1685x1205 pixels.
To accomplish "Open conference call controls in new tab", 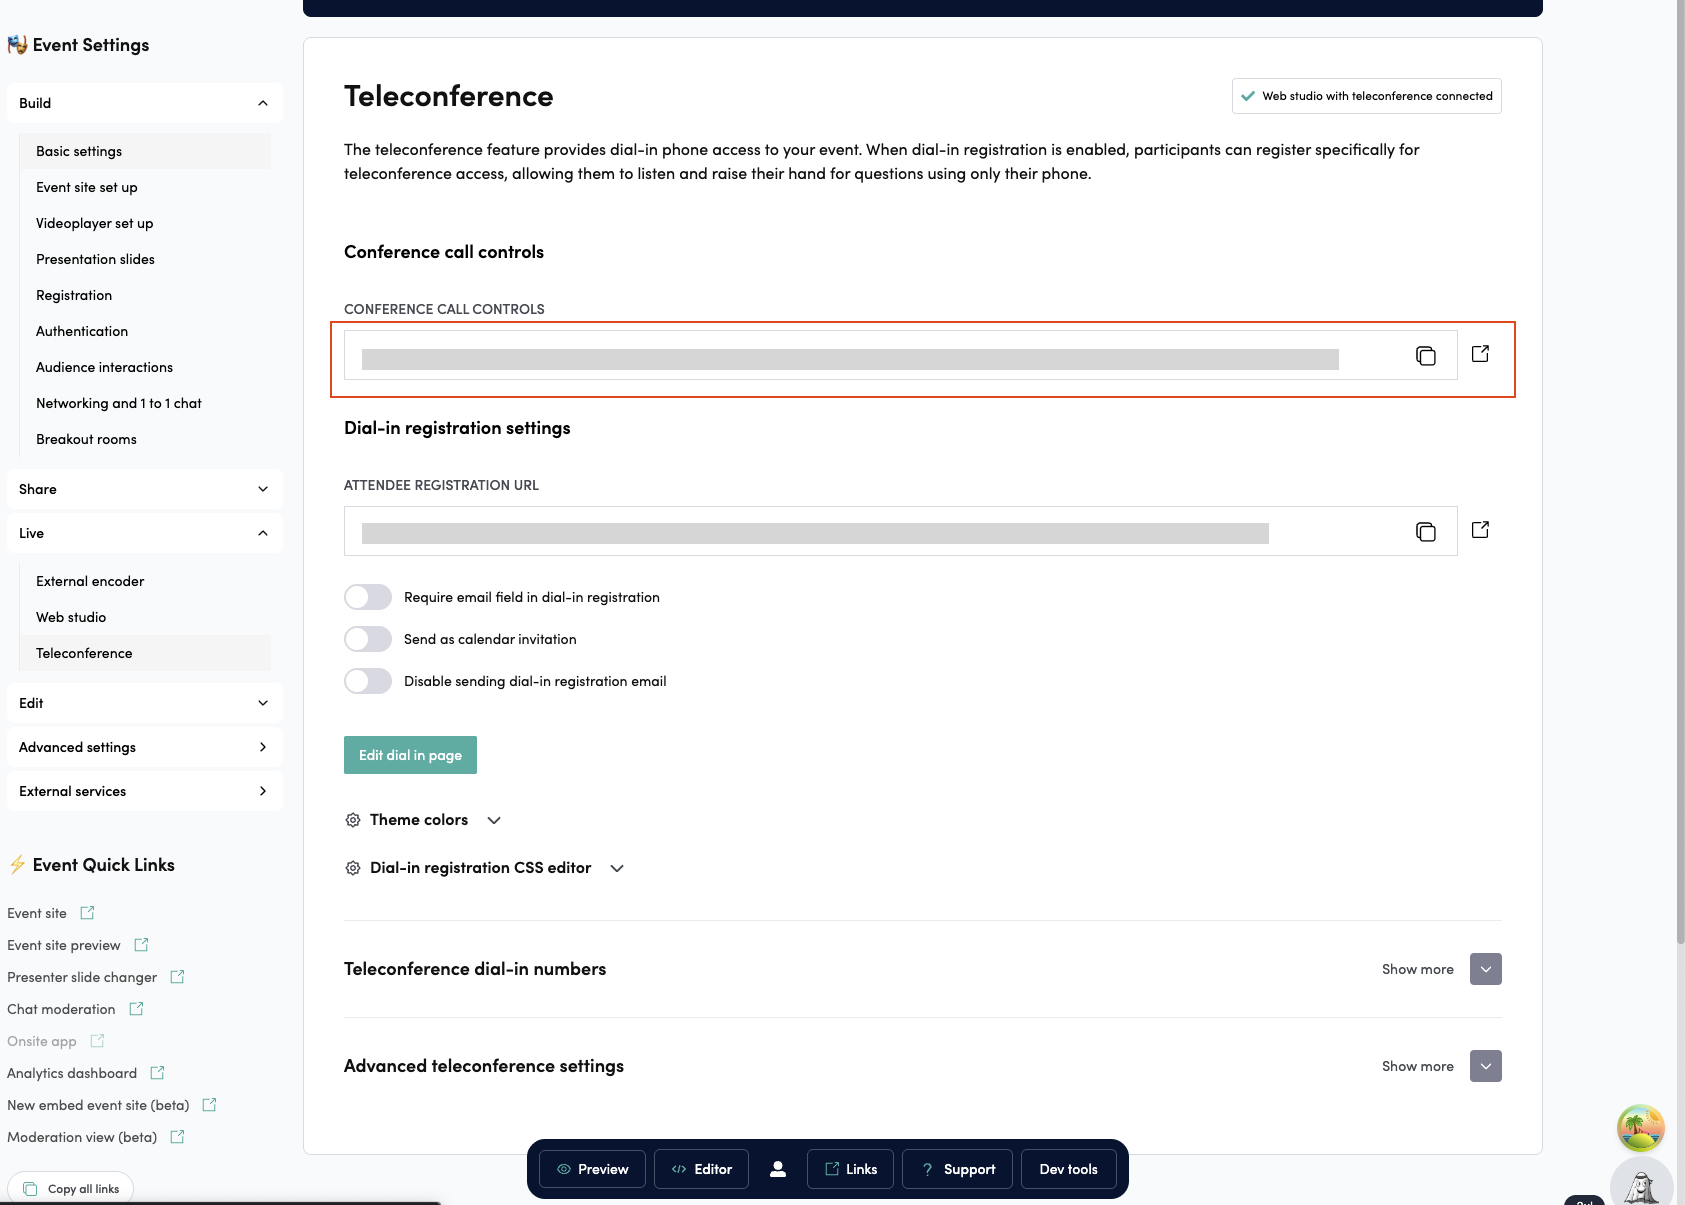I will (x=1481, y=353).
